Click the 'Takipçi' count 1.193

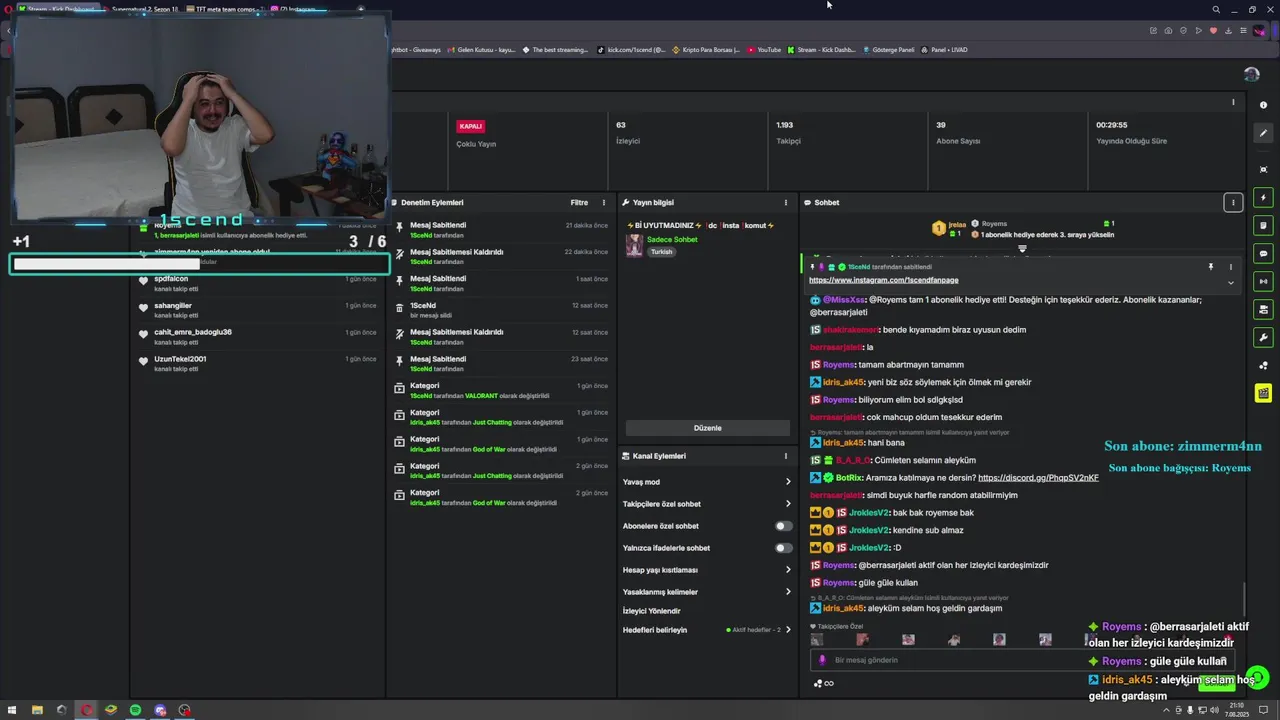(785, 125)
